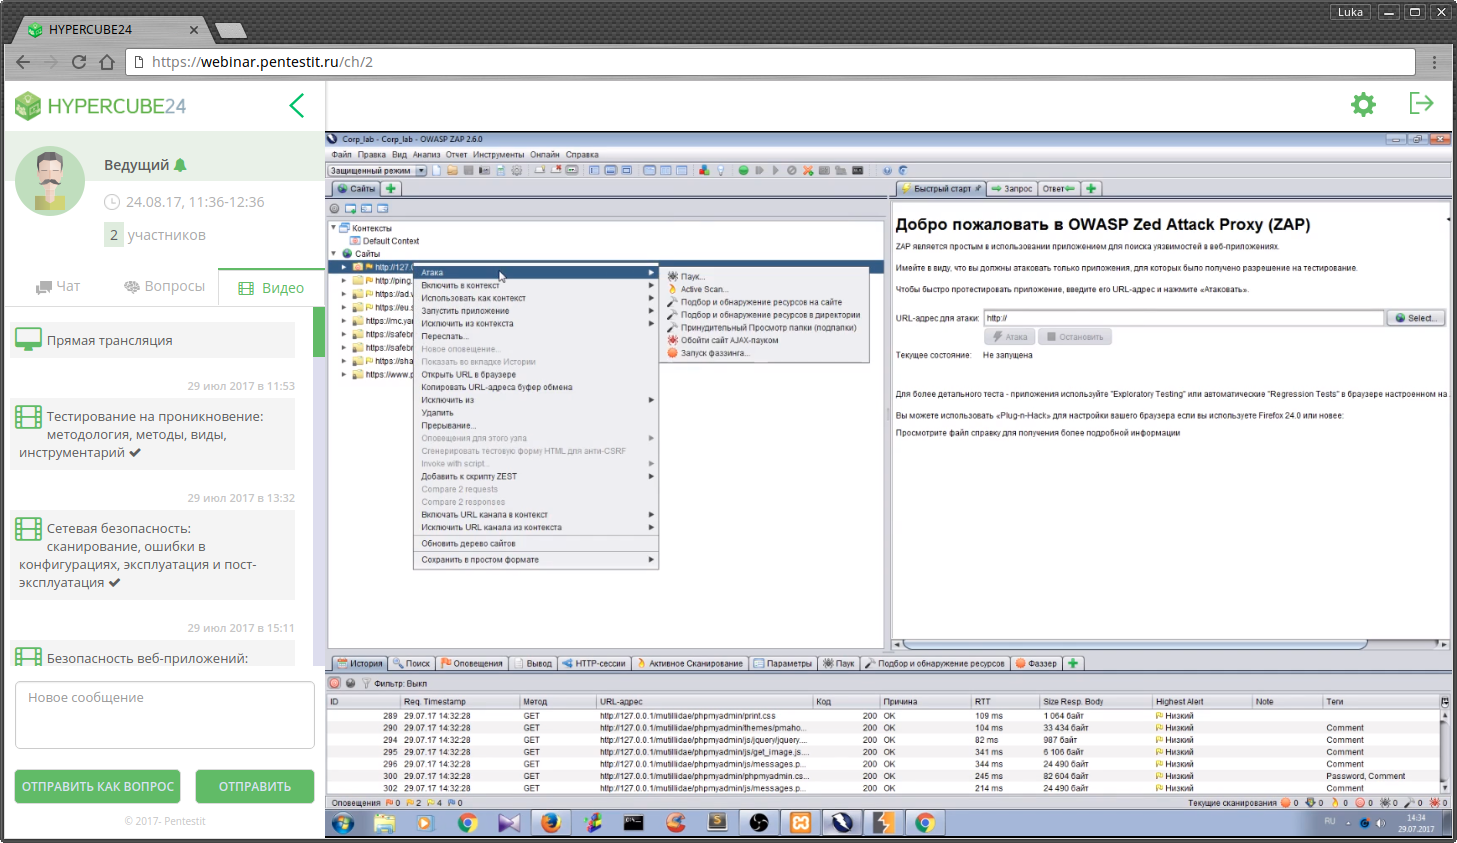Choose Обновить дерево сайтов menu entry

(536, 544)
